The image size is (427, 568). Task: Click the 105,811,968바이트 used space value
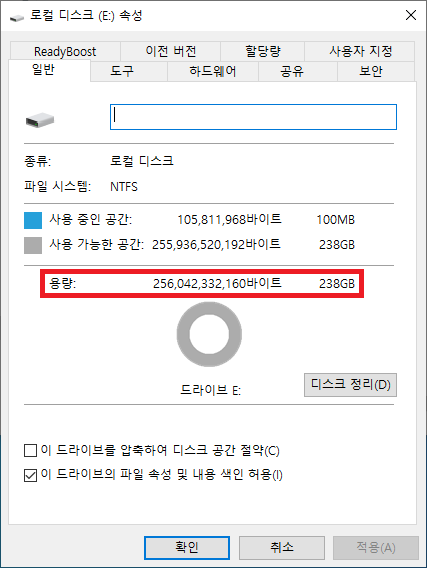coord(229,220)
